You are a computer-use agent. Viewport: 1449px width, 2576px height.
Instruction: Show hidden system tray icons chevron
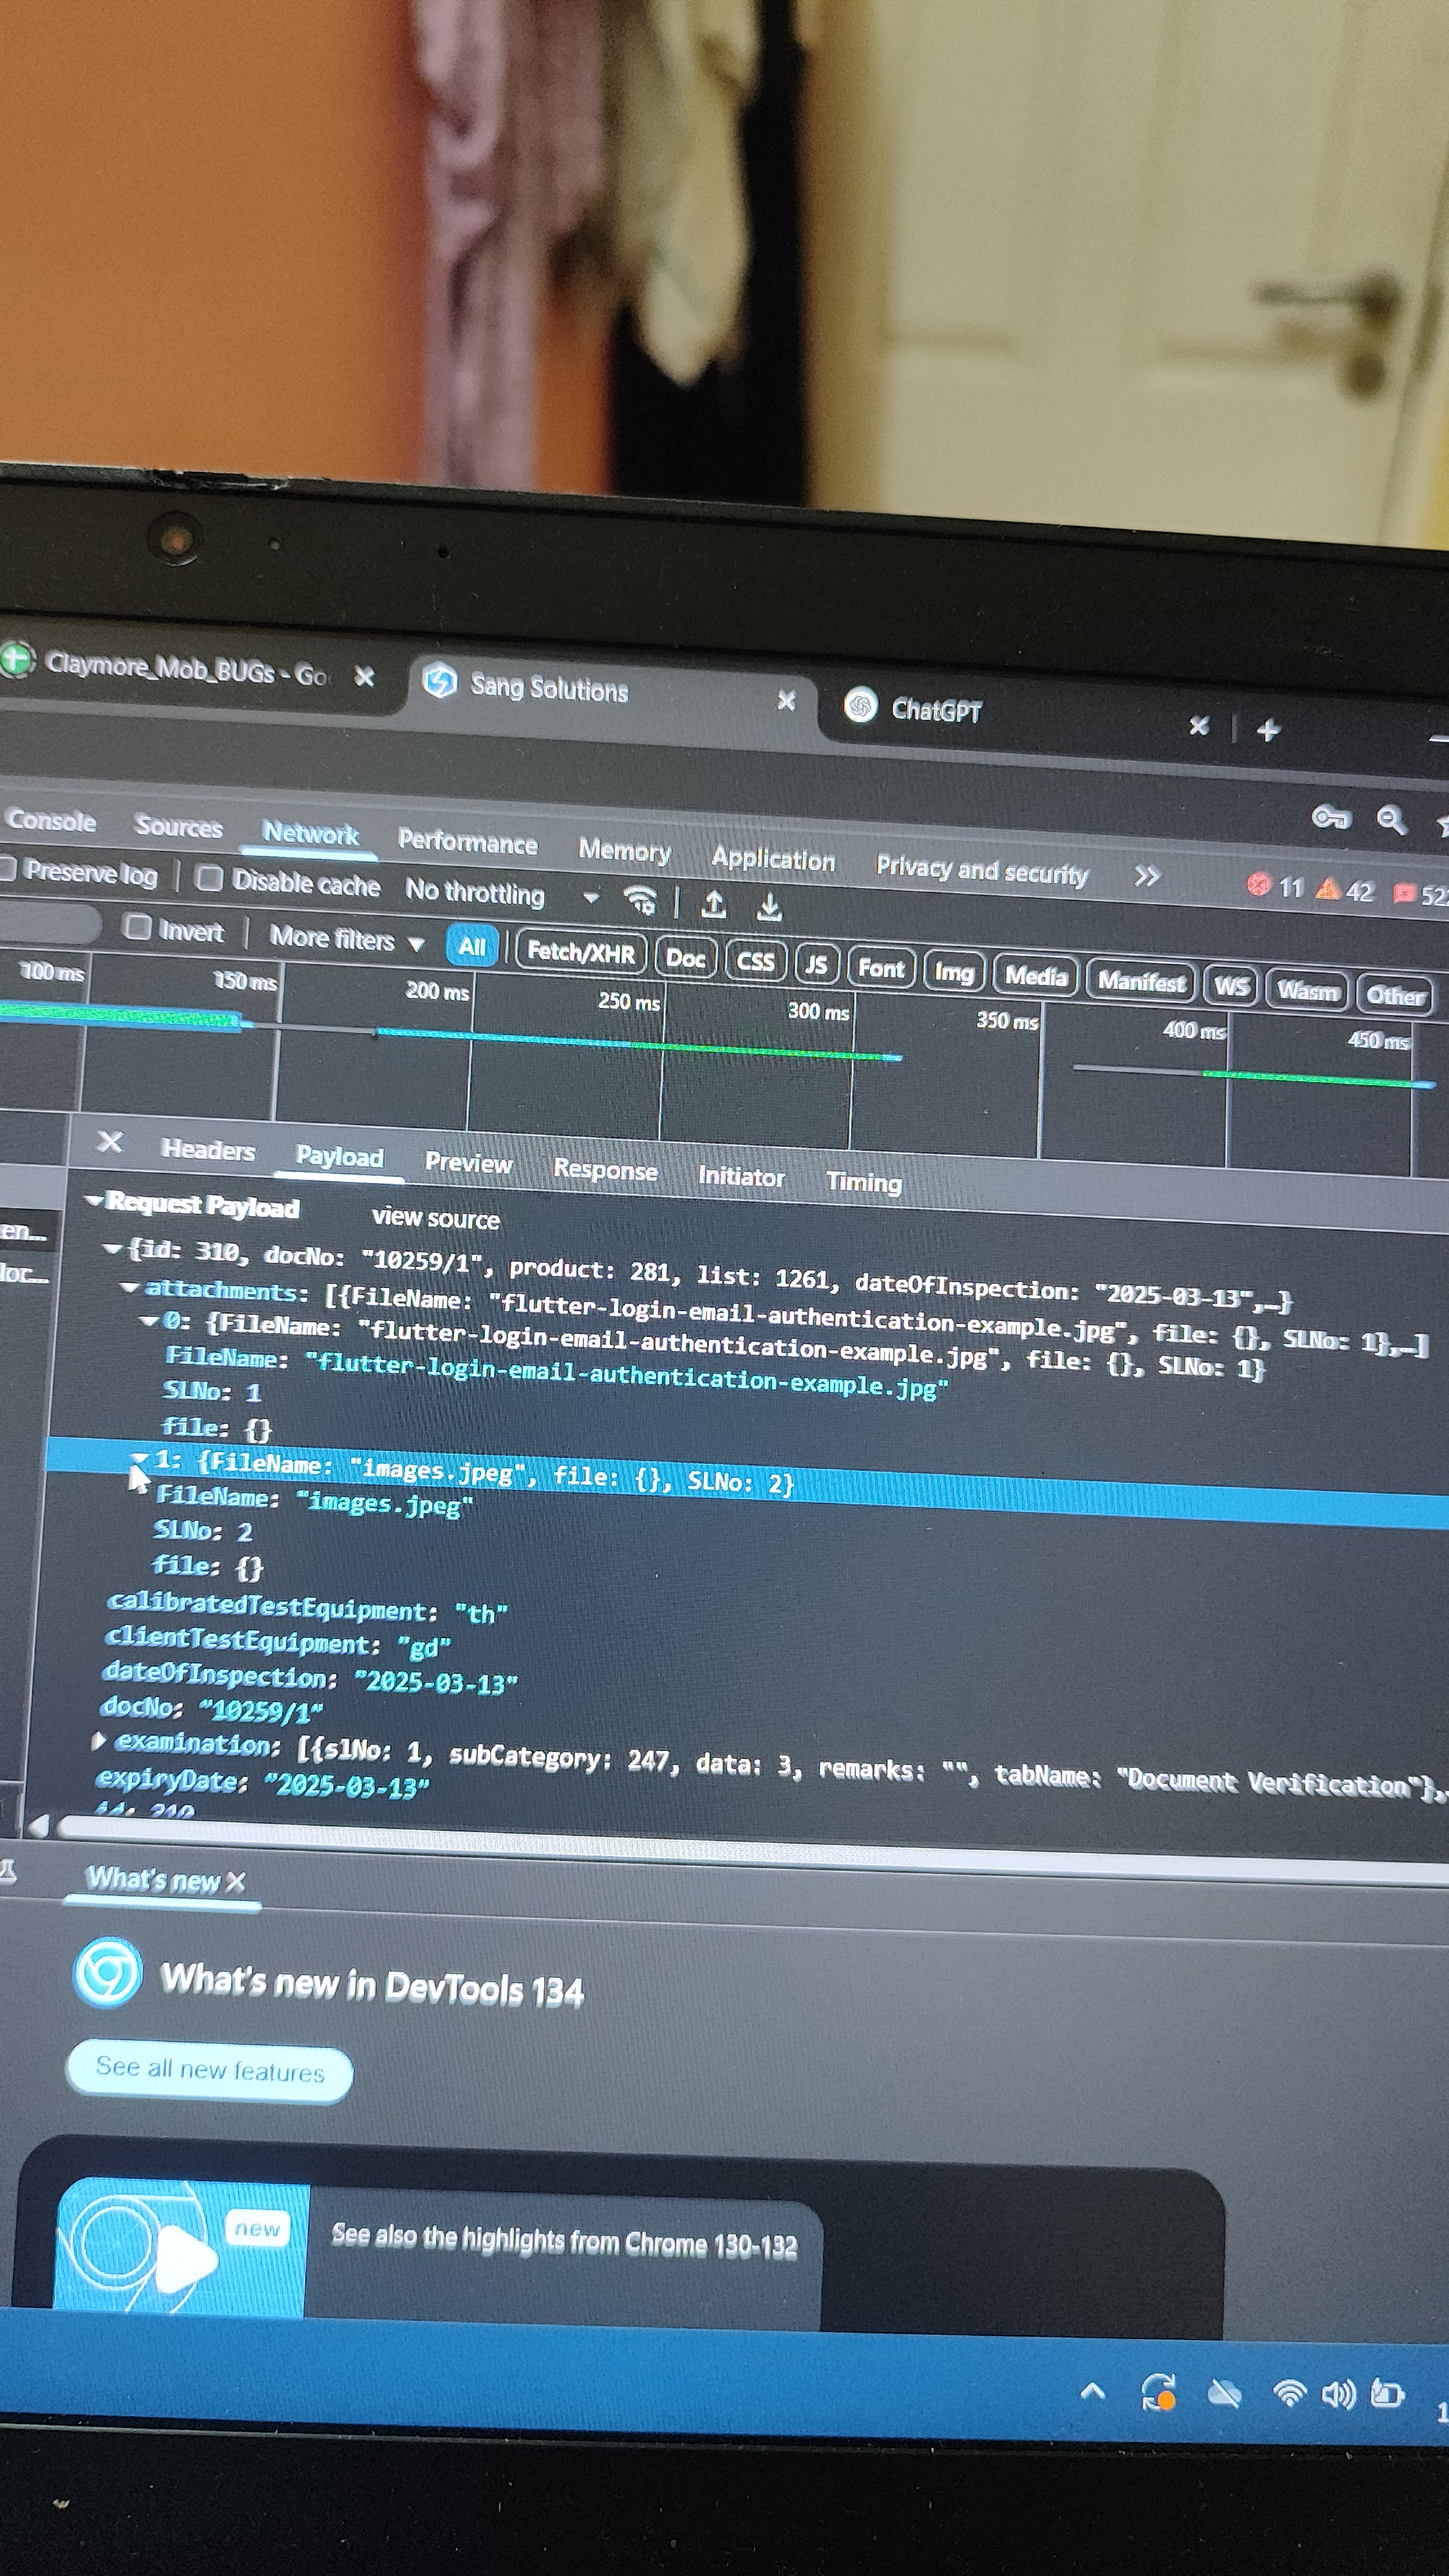pos(1093,2391)
